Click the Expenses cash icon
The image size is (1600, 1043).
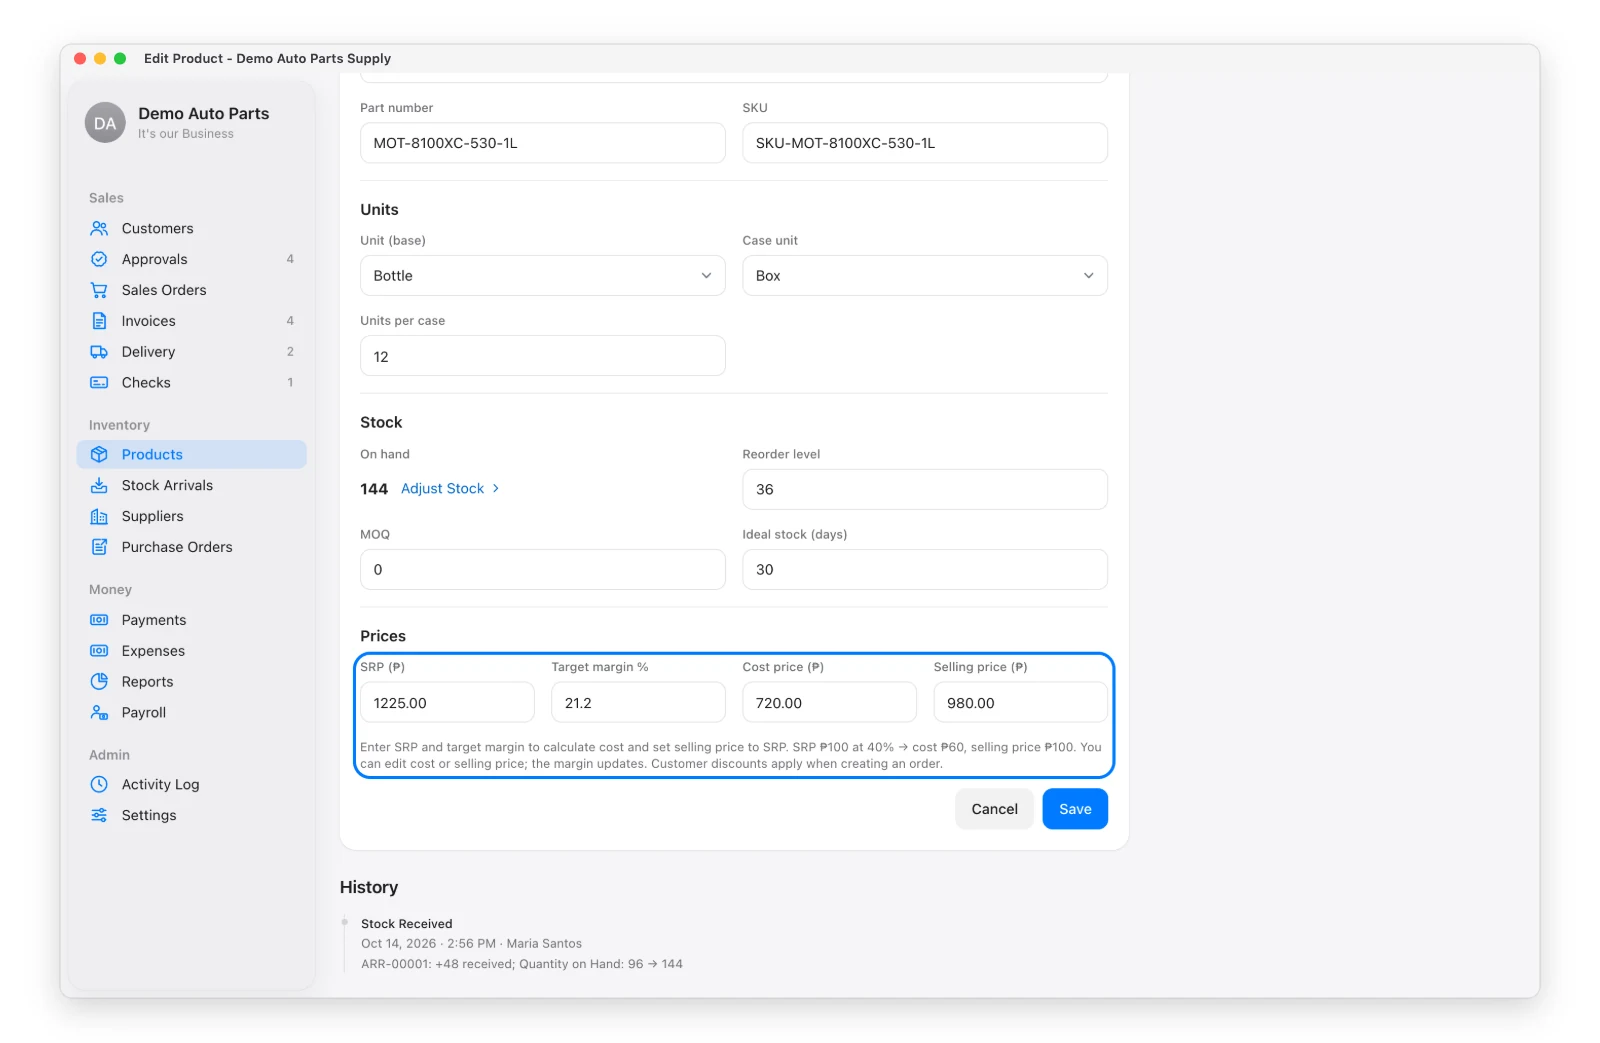pos(99,651)
